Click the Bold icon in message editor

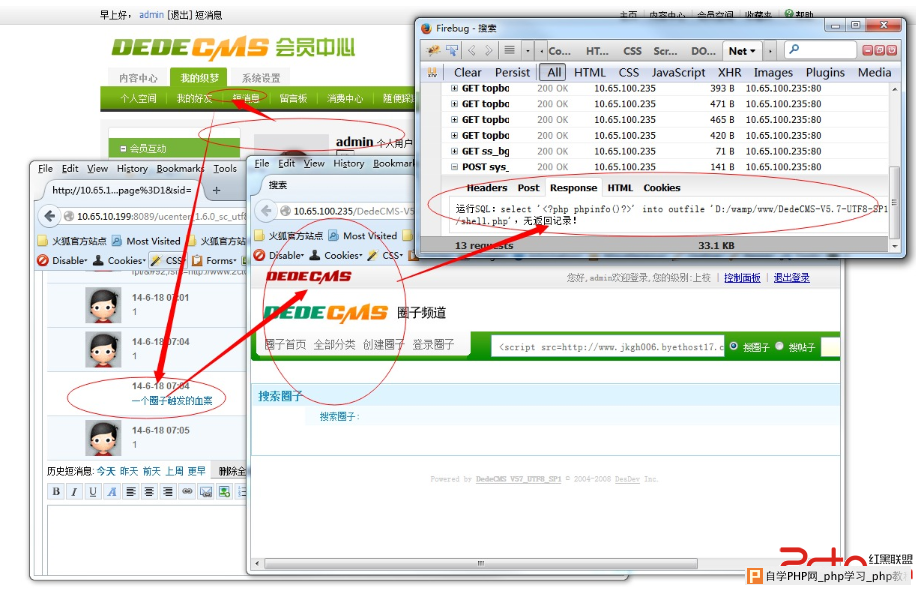pos(56,492)
